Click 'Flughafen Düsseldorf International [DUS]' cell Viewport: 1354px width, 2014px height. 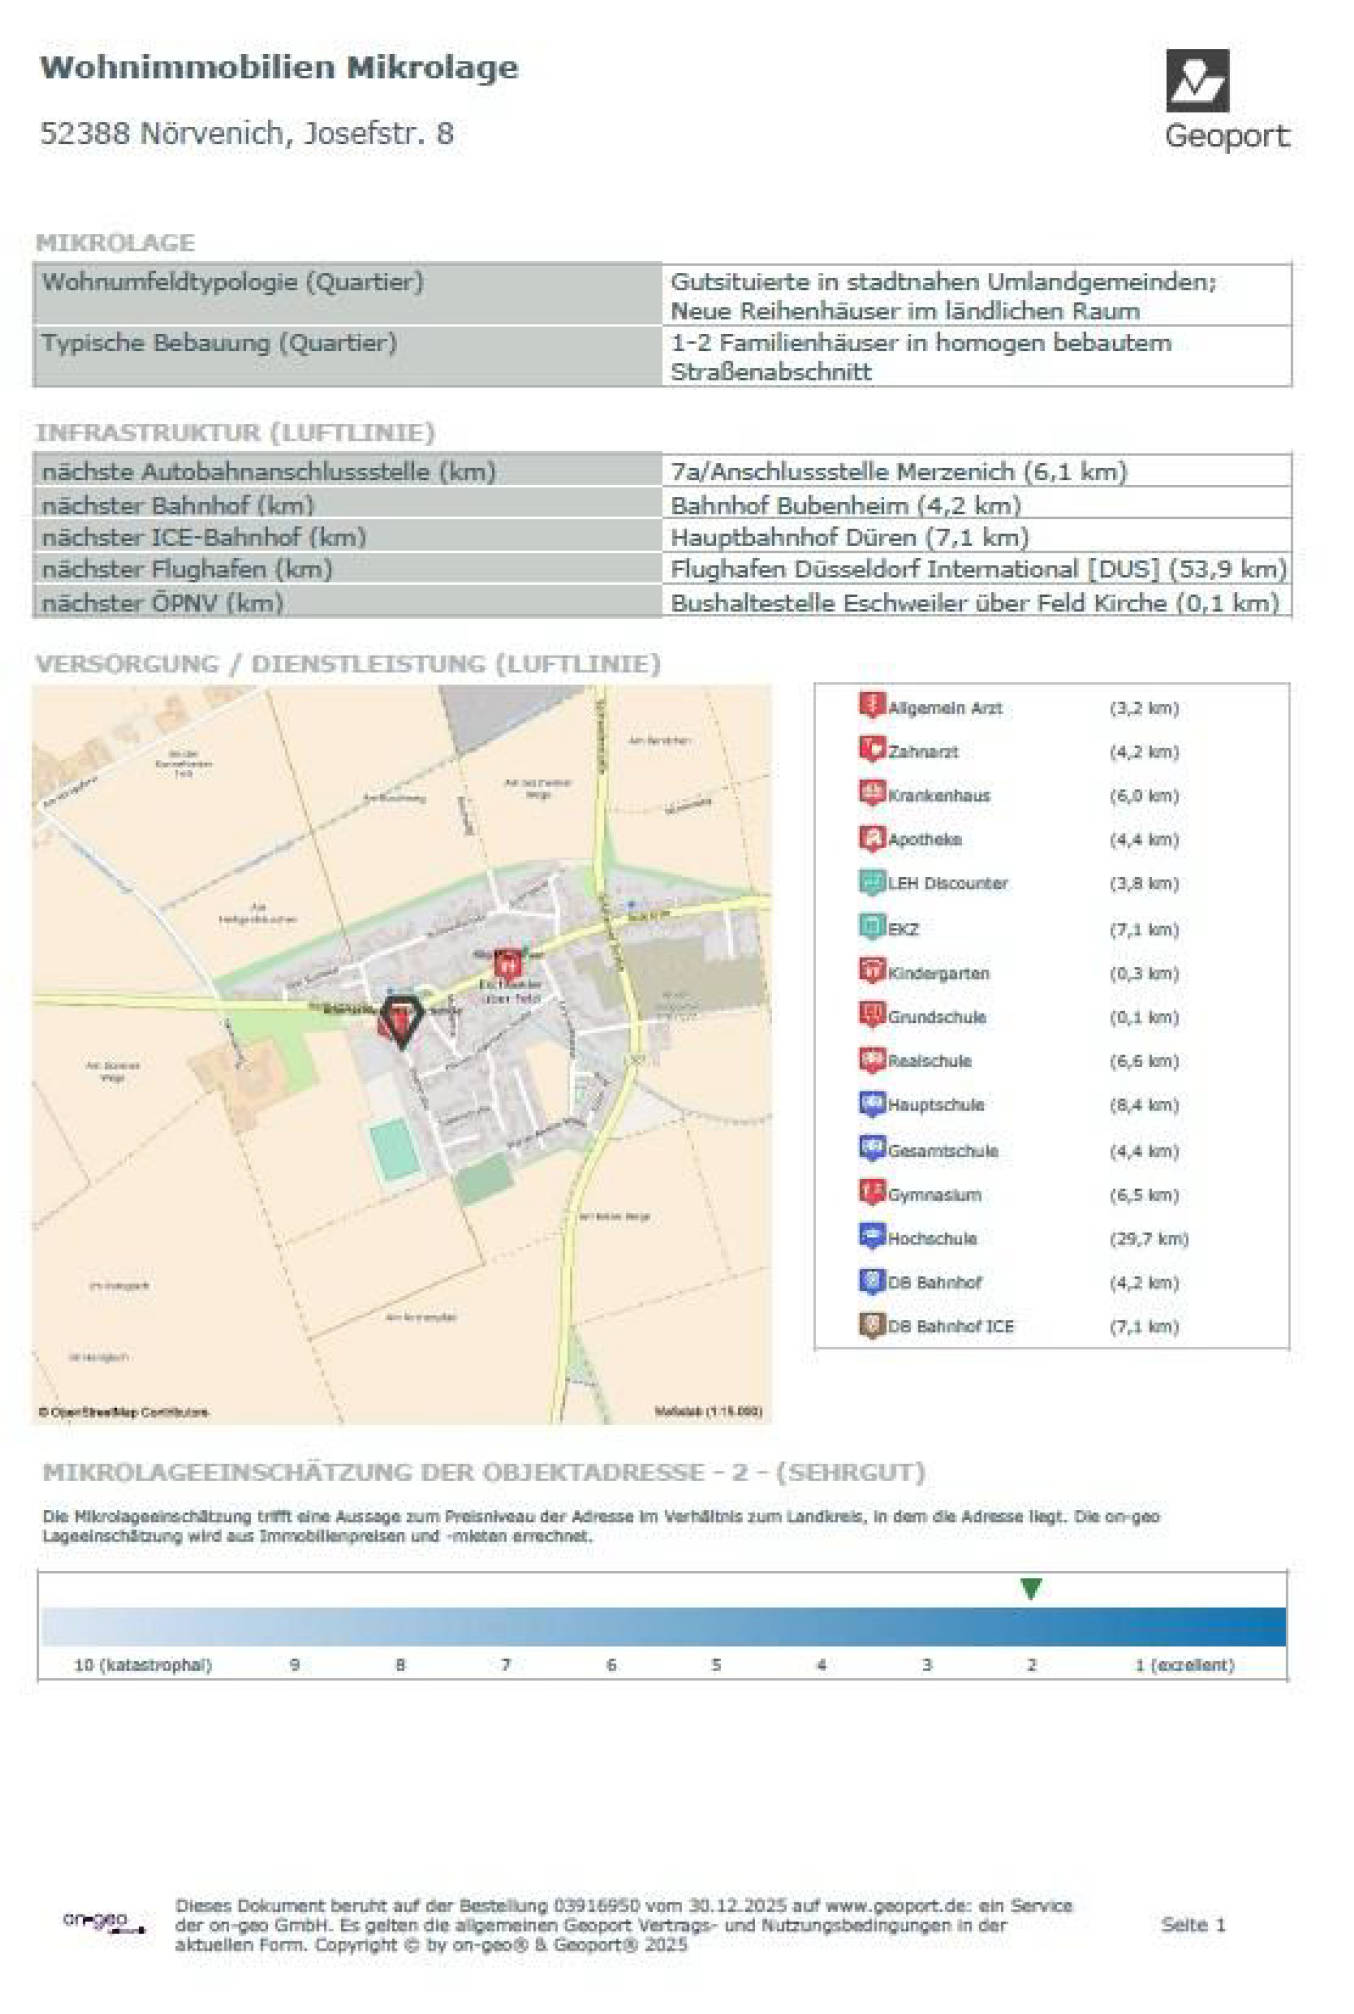tap(976, 569)
